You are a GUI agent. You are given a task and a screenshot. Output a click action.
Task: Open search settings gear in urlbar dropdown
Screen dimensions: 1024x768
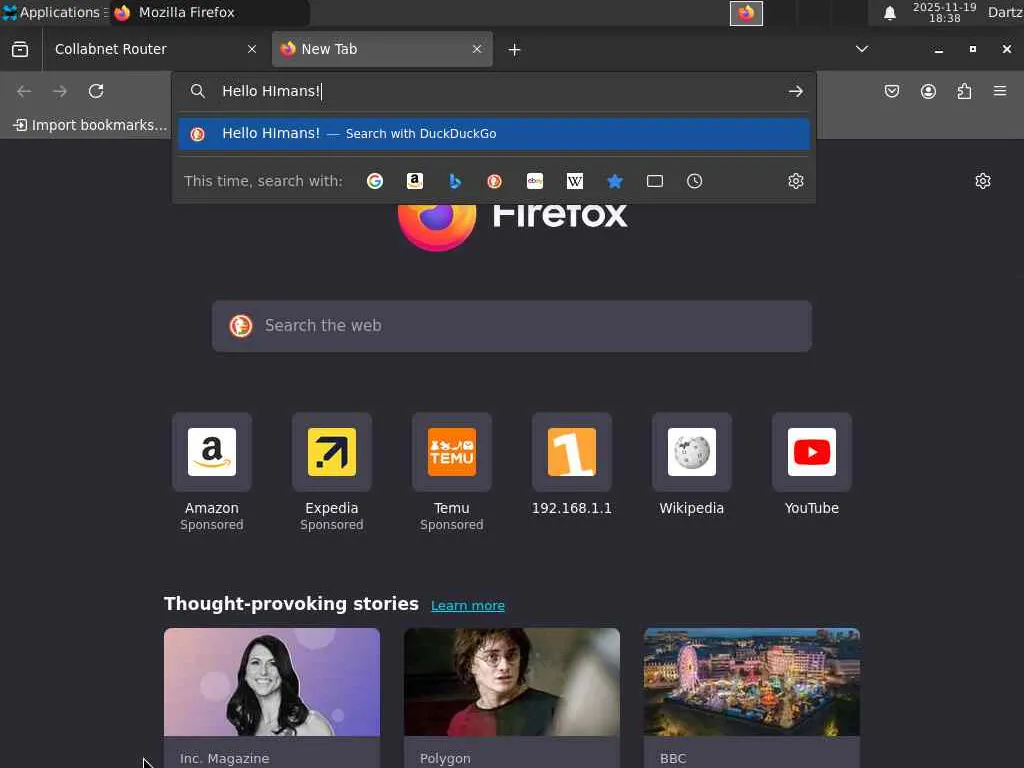pos(795,181)
